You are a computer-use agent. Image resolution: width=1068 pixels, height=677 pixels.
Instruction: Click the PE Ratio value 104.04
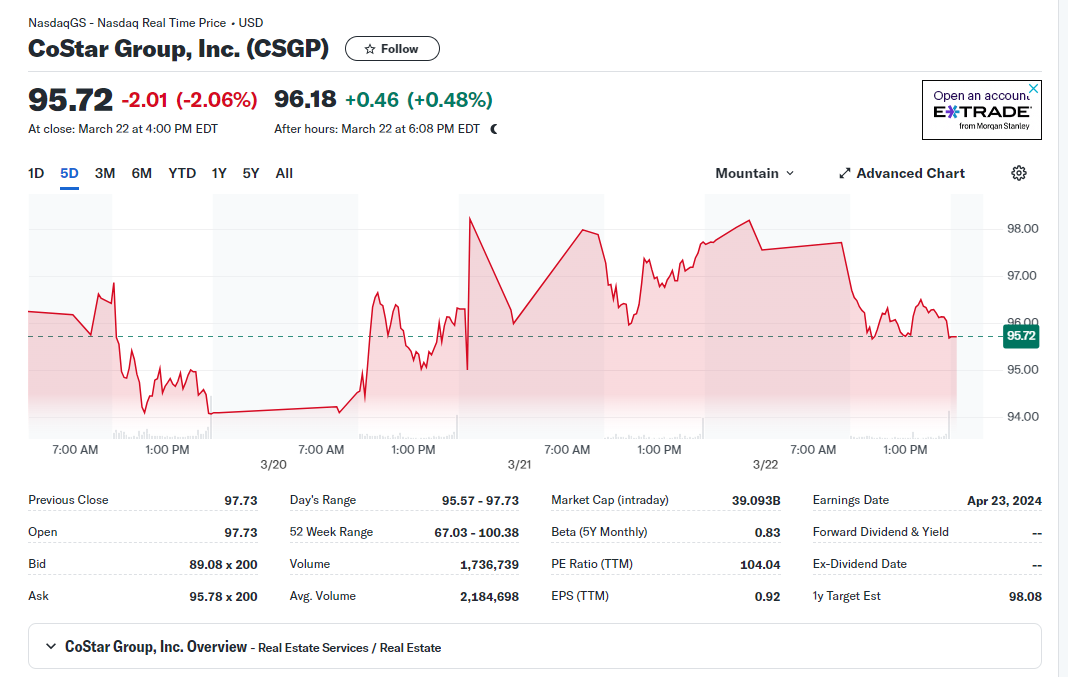click(760, 565)
